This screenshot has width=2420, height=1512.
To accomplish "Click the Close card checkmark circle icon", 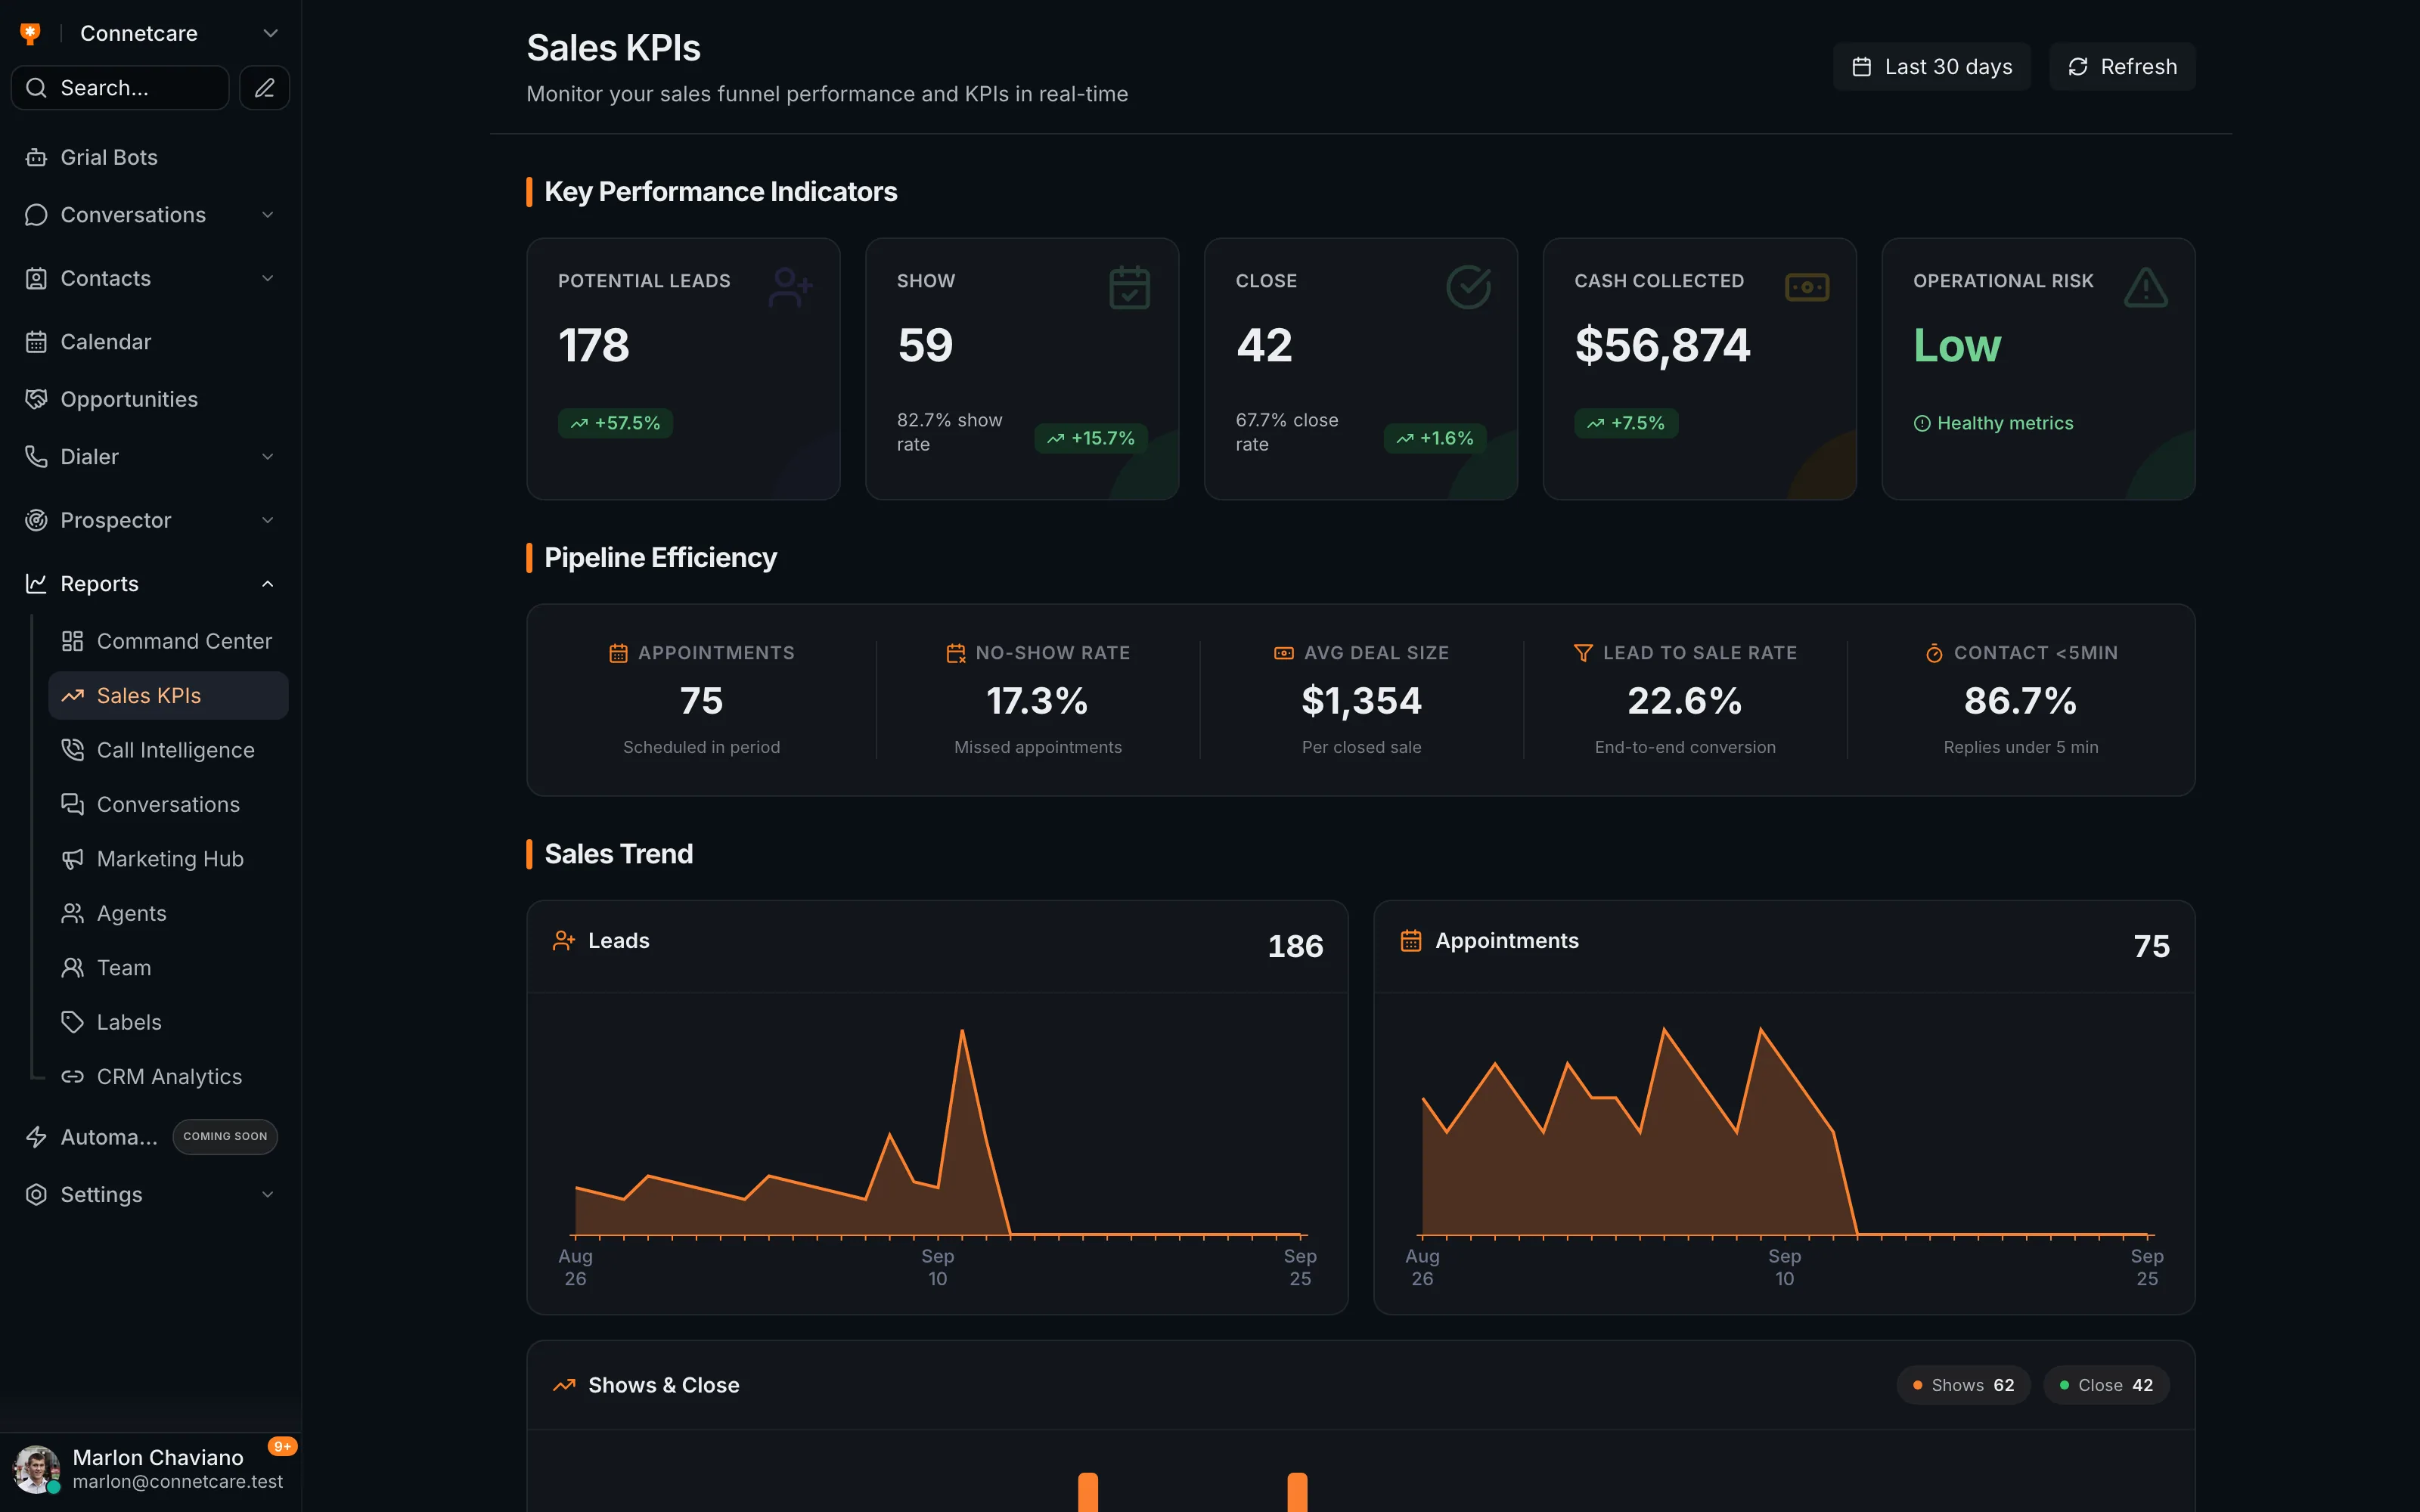I will (x=1468, y=288).
